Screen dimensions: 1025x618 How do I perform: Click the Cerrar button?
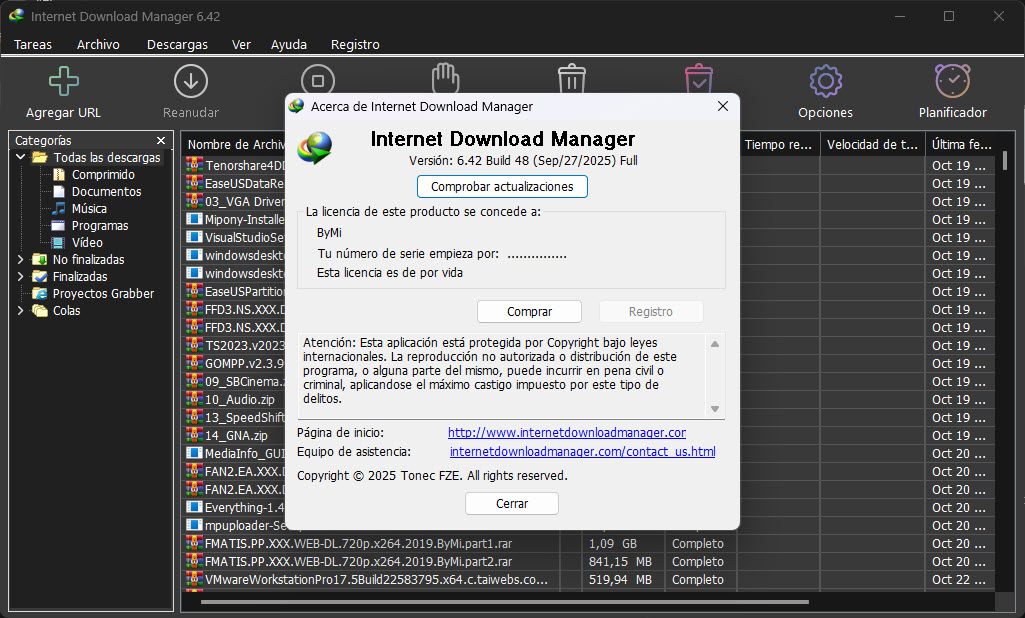click(512, 504)
